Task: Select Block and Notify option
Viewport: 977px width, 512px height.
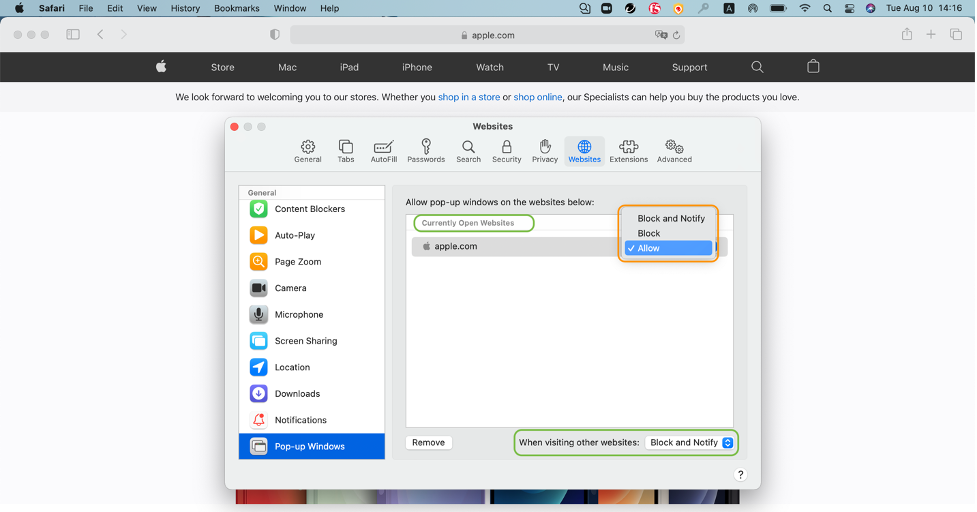Action: point(670,218)
